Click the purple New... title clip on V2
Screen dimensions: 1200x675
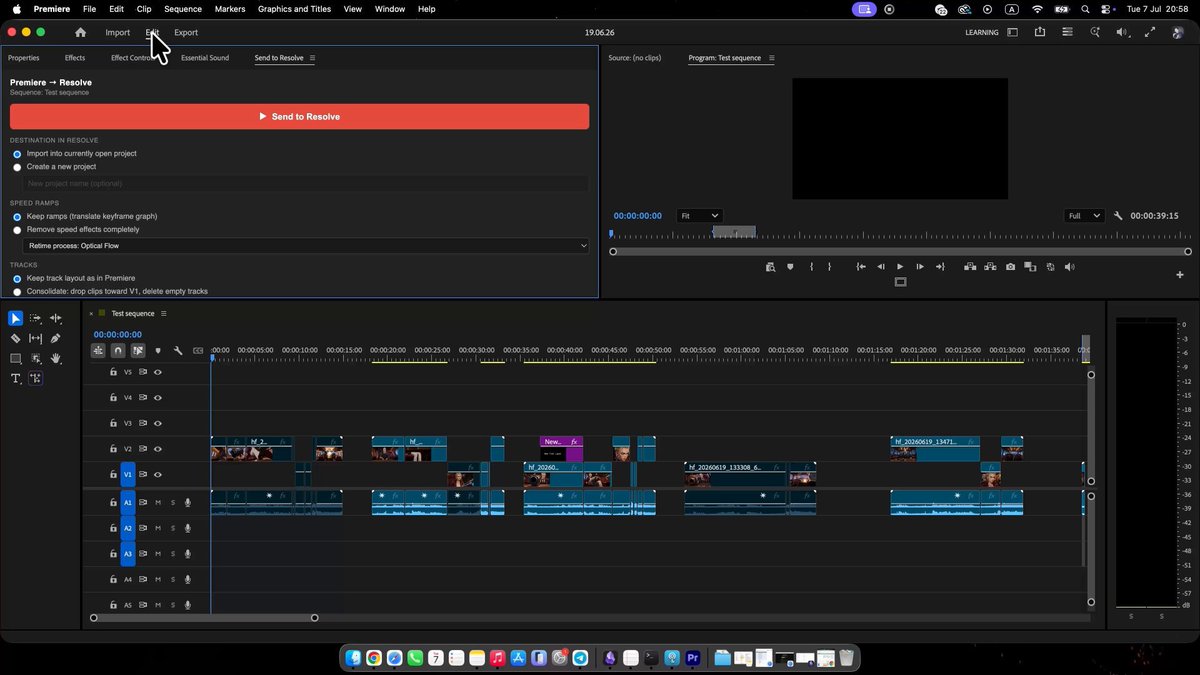tap(561, 448)
